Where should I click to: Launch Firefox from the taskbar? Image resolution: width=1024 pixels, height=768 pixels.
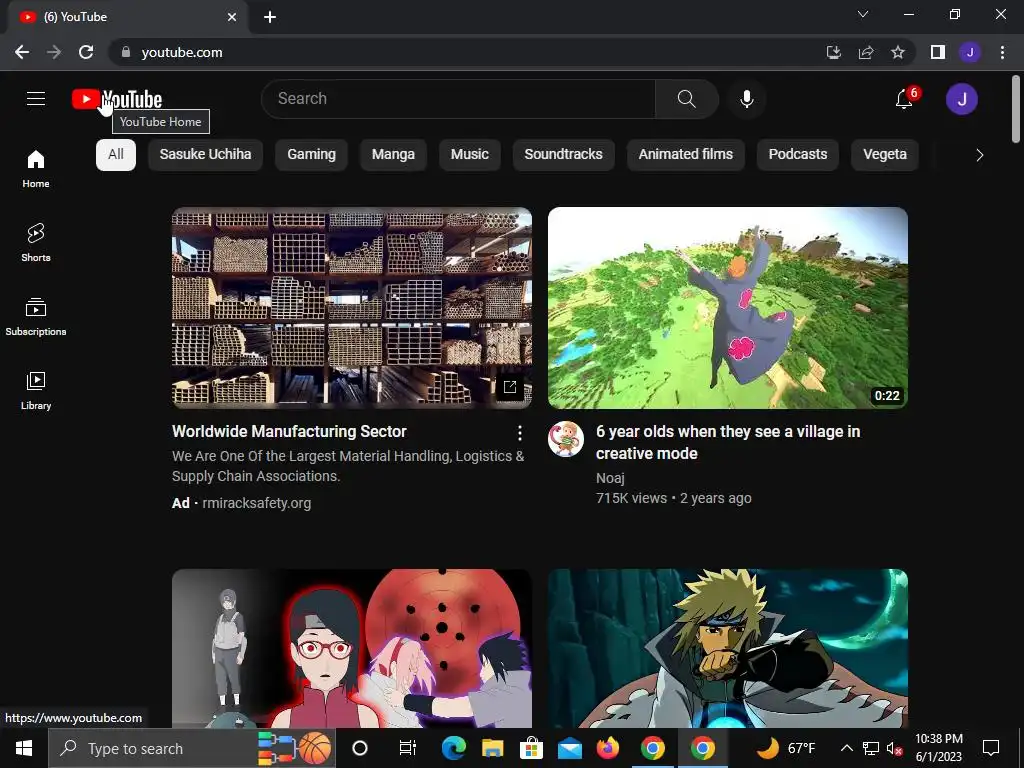(x=608, y=748)
